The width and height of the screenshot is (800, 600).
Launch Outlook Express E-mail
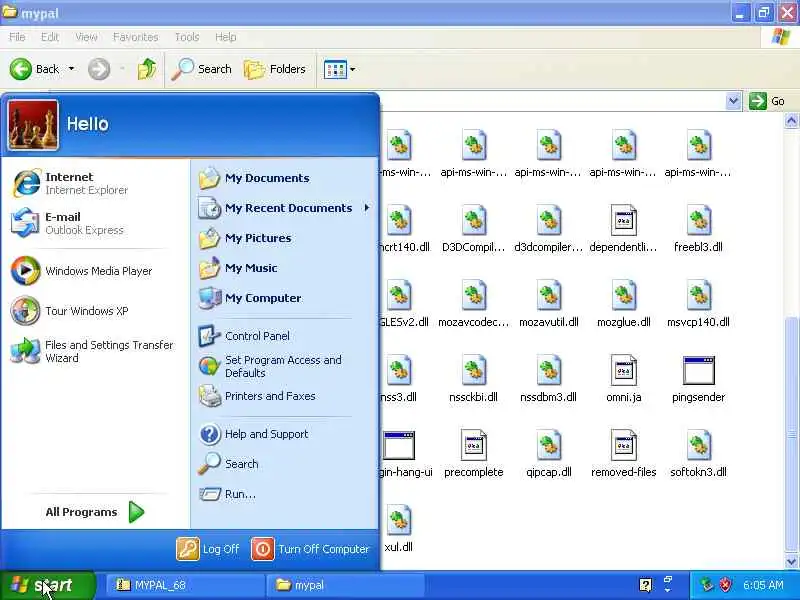(x=69, y=223)
